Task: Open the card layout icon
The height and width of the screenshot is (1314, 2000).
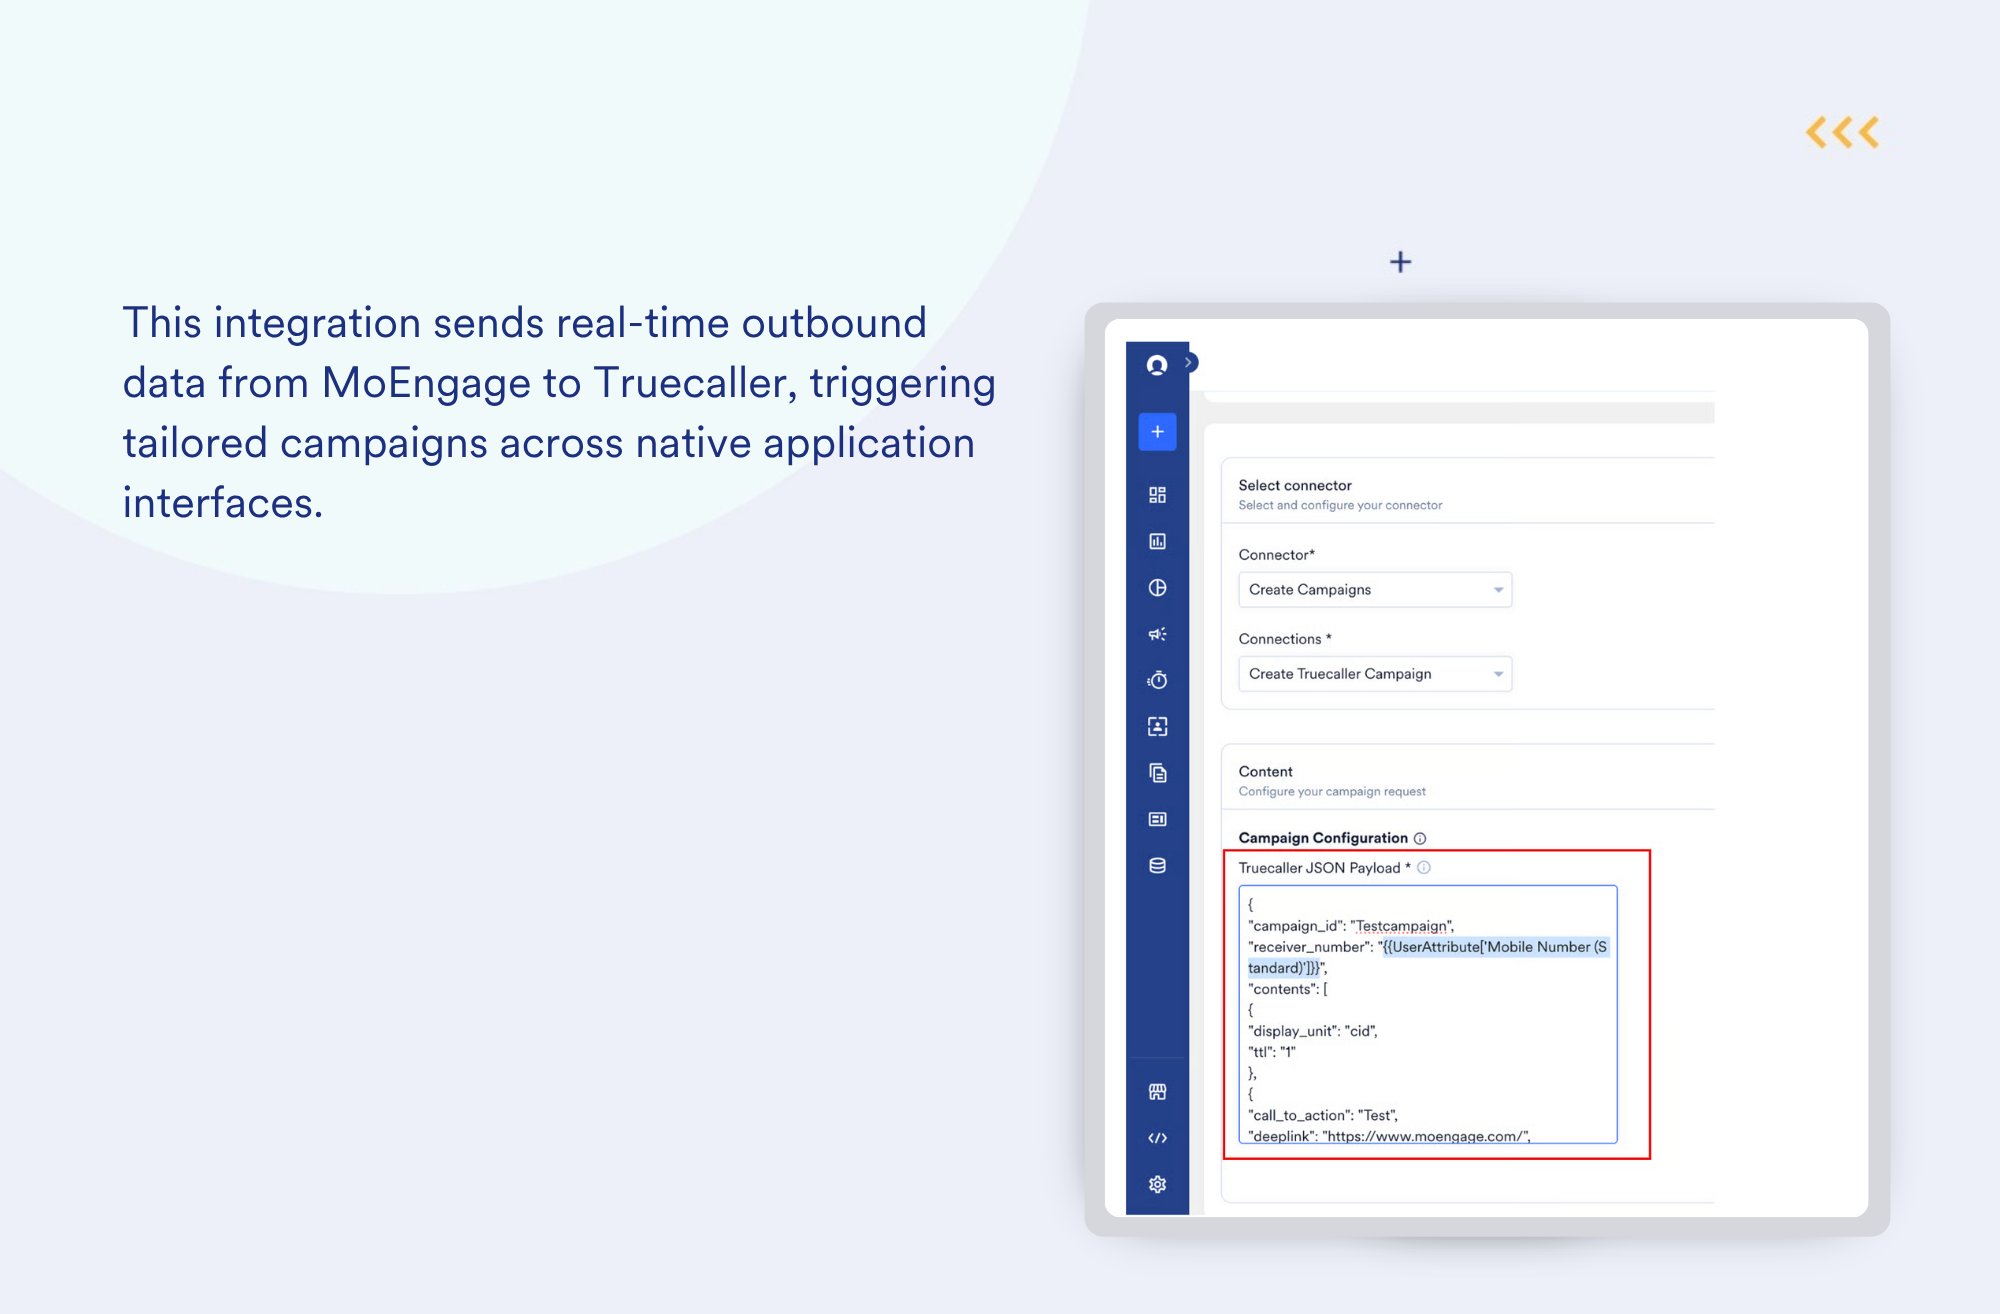Action: 1157,819
